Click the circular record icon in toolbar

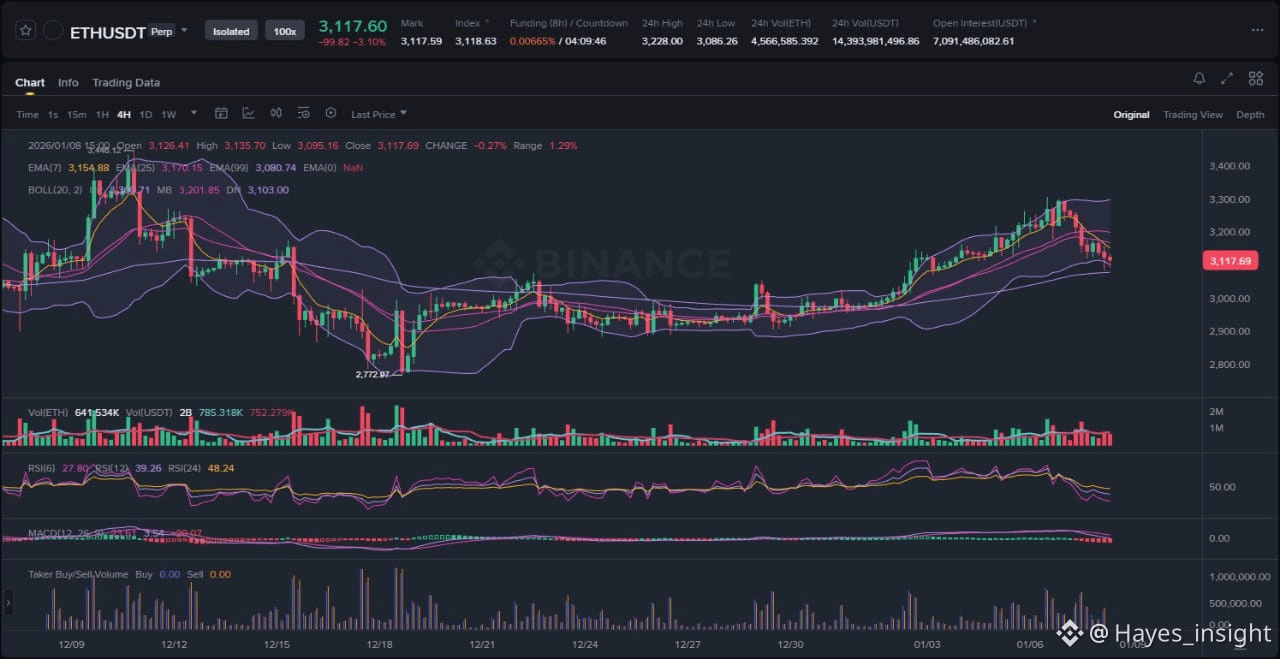[x=331, y=114]
